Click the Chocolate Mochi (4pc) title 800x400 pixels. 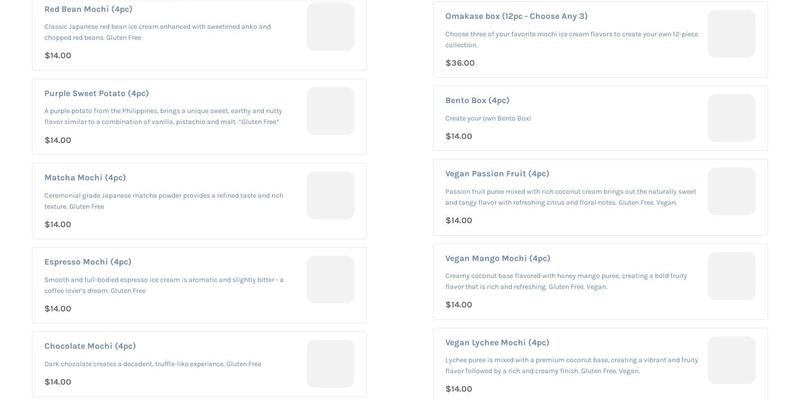click(x=90, y=346)
